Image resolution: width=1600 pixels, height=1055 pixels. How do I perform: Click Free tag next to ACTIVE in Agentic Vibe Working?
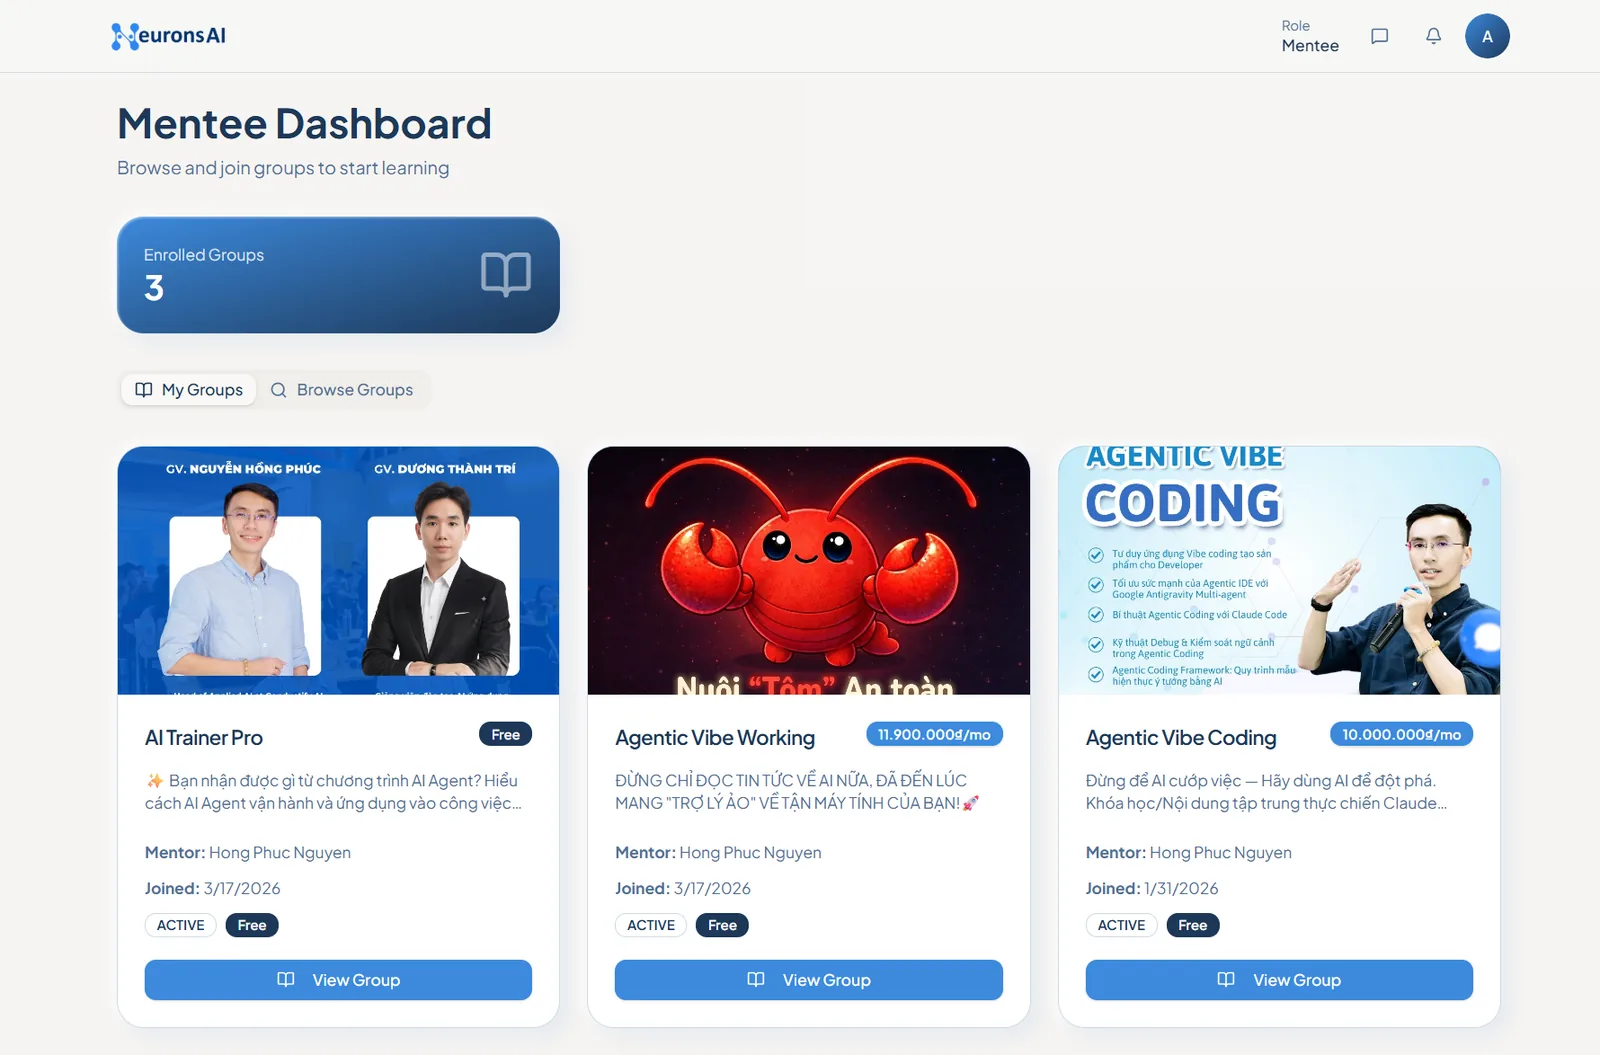coord(722,925)
